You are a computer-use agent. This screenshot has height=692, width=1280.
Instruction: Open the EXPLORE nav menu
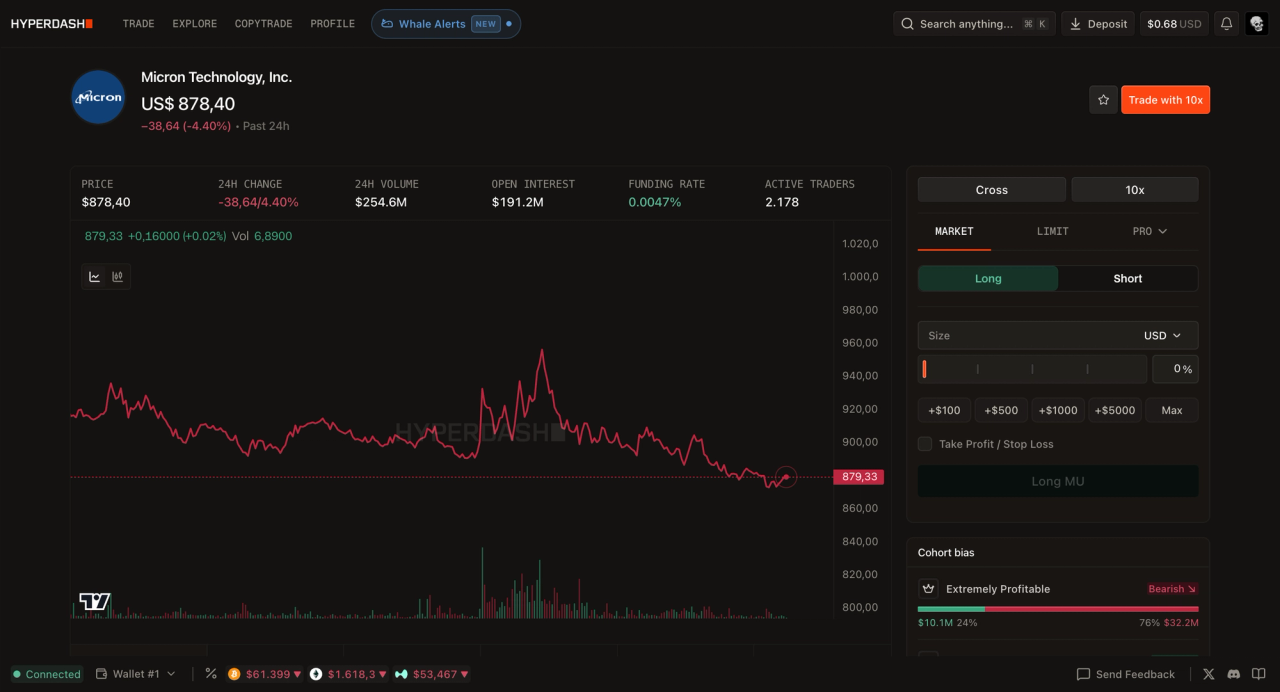194,24
